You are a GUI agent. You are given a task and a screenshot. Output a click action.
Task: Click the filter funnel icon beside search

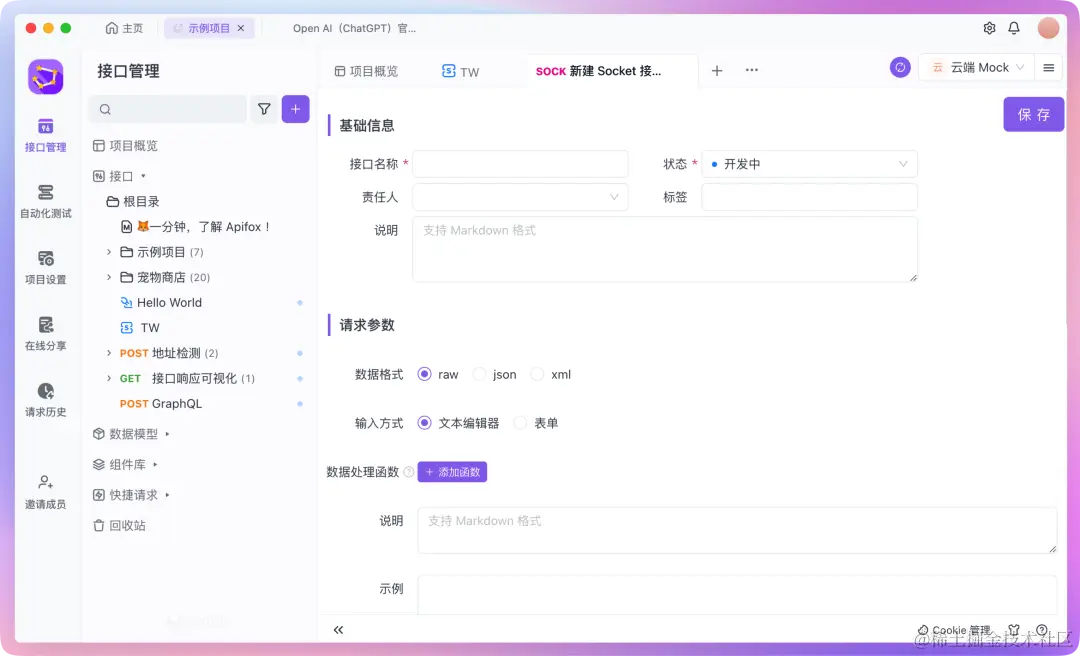coord(264,108)
